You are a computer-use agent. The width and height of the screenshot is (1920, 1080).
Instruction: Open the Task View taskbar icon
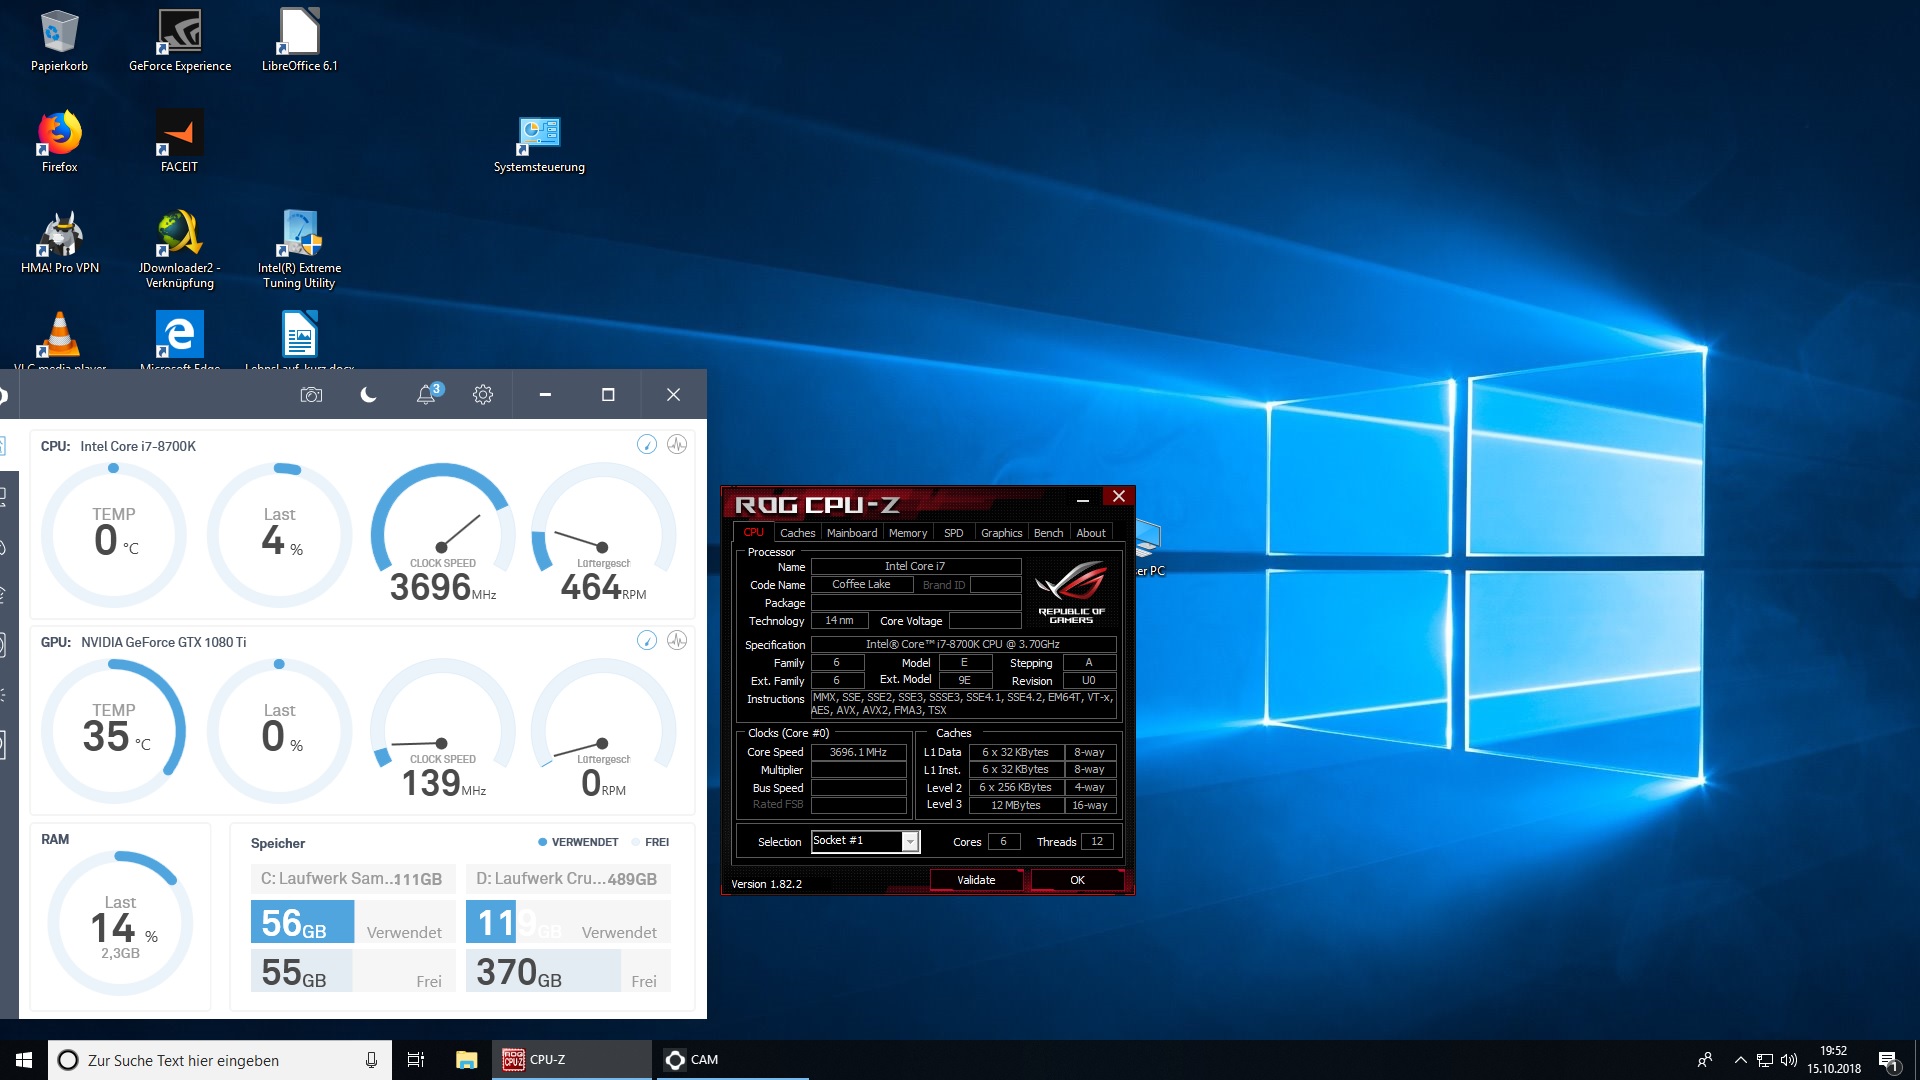[x=416, y=1060]
